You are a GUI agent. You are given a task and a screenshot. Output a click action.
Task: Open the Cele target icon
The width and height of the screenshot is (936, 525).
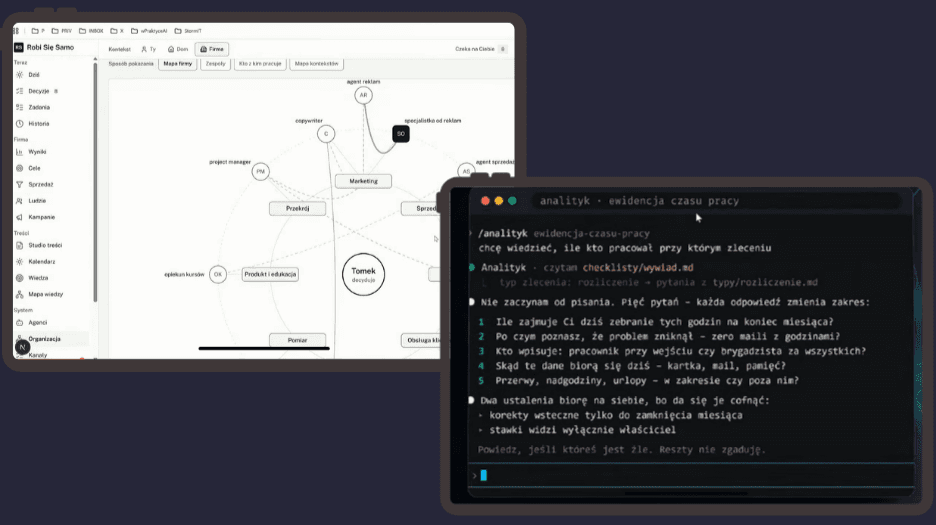[20, 168]
